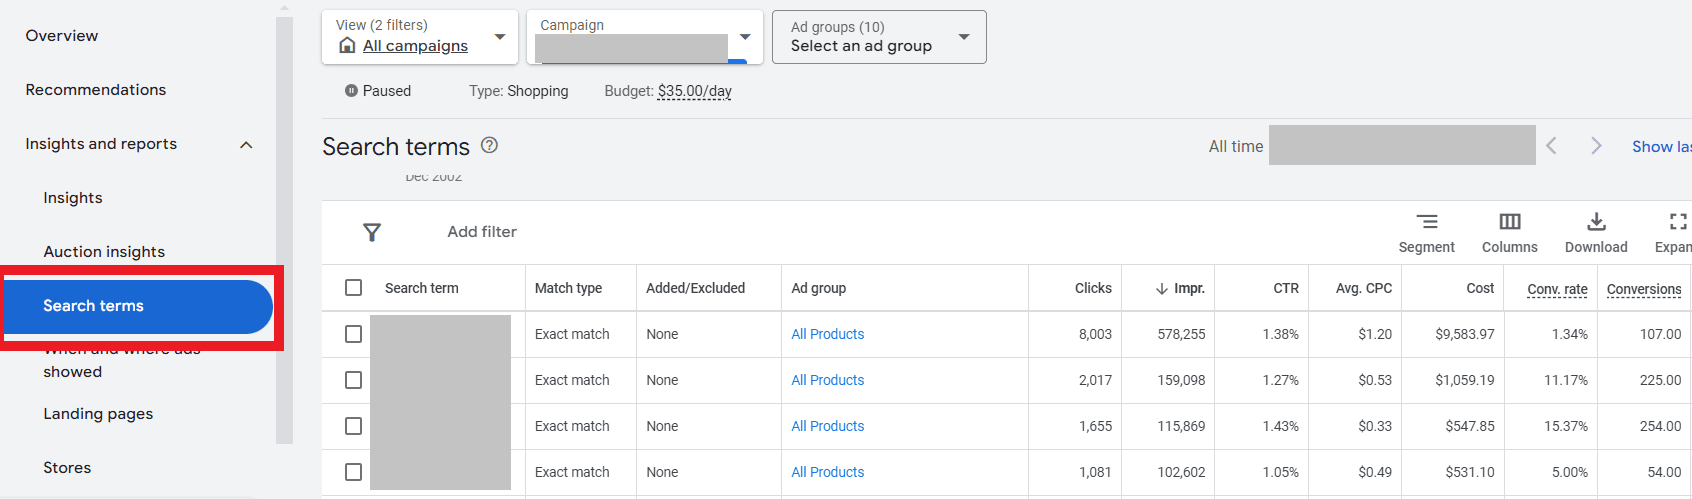Click the cost value $9,583.97
Viewport: 1692px width, 499px height.
click(1465, 334)
